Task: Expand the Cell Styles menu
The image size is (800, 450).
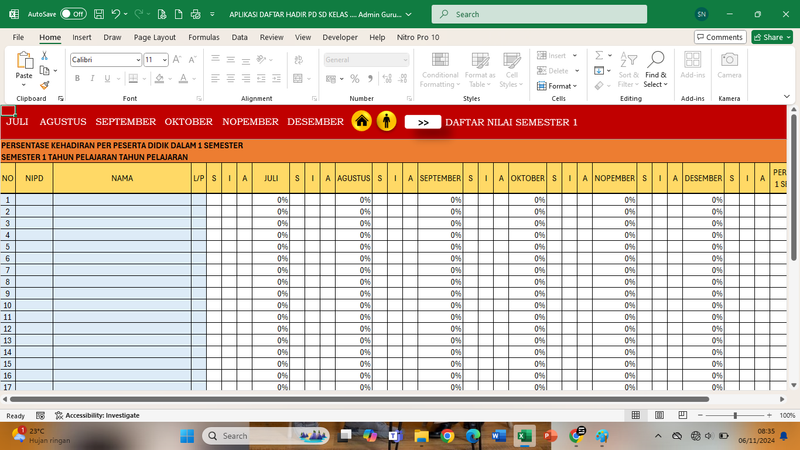Action: pyautogui.click(x=511, y=70)
